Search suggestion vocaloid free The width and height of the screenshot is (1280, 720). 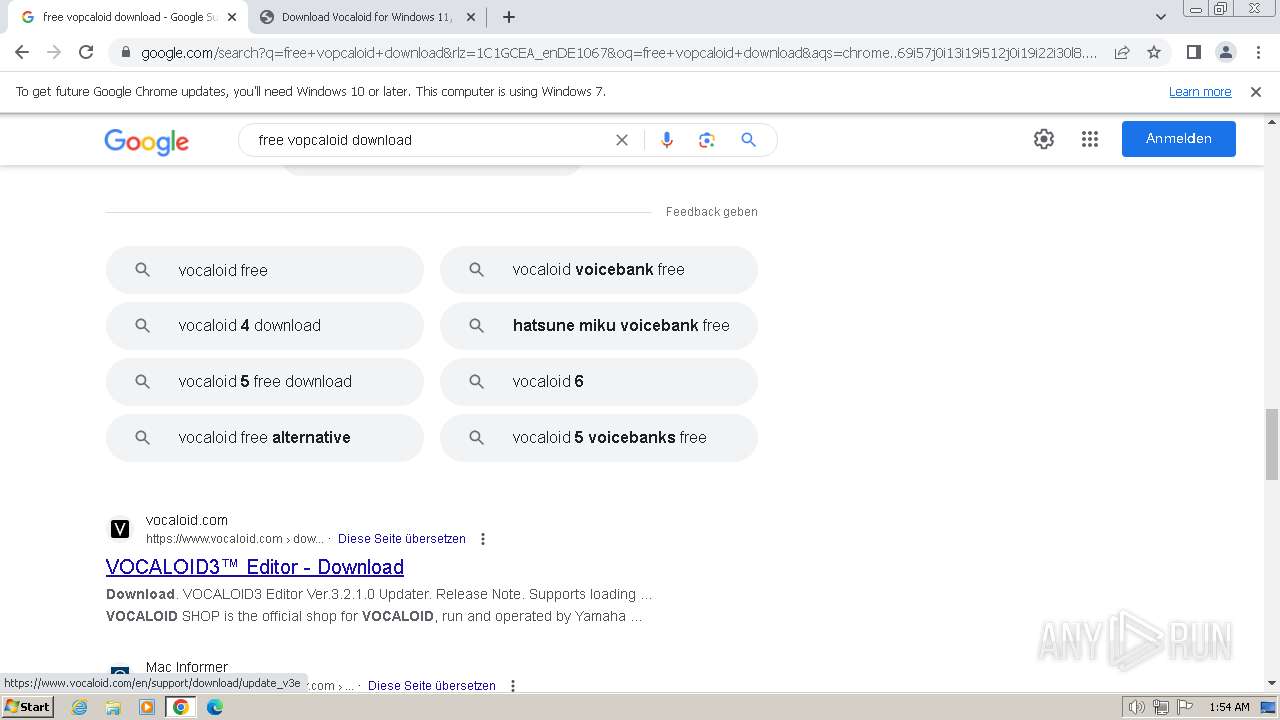(265, 270)
